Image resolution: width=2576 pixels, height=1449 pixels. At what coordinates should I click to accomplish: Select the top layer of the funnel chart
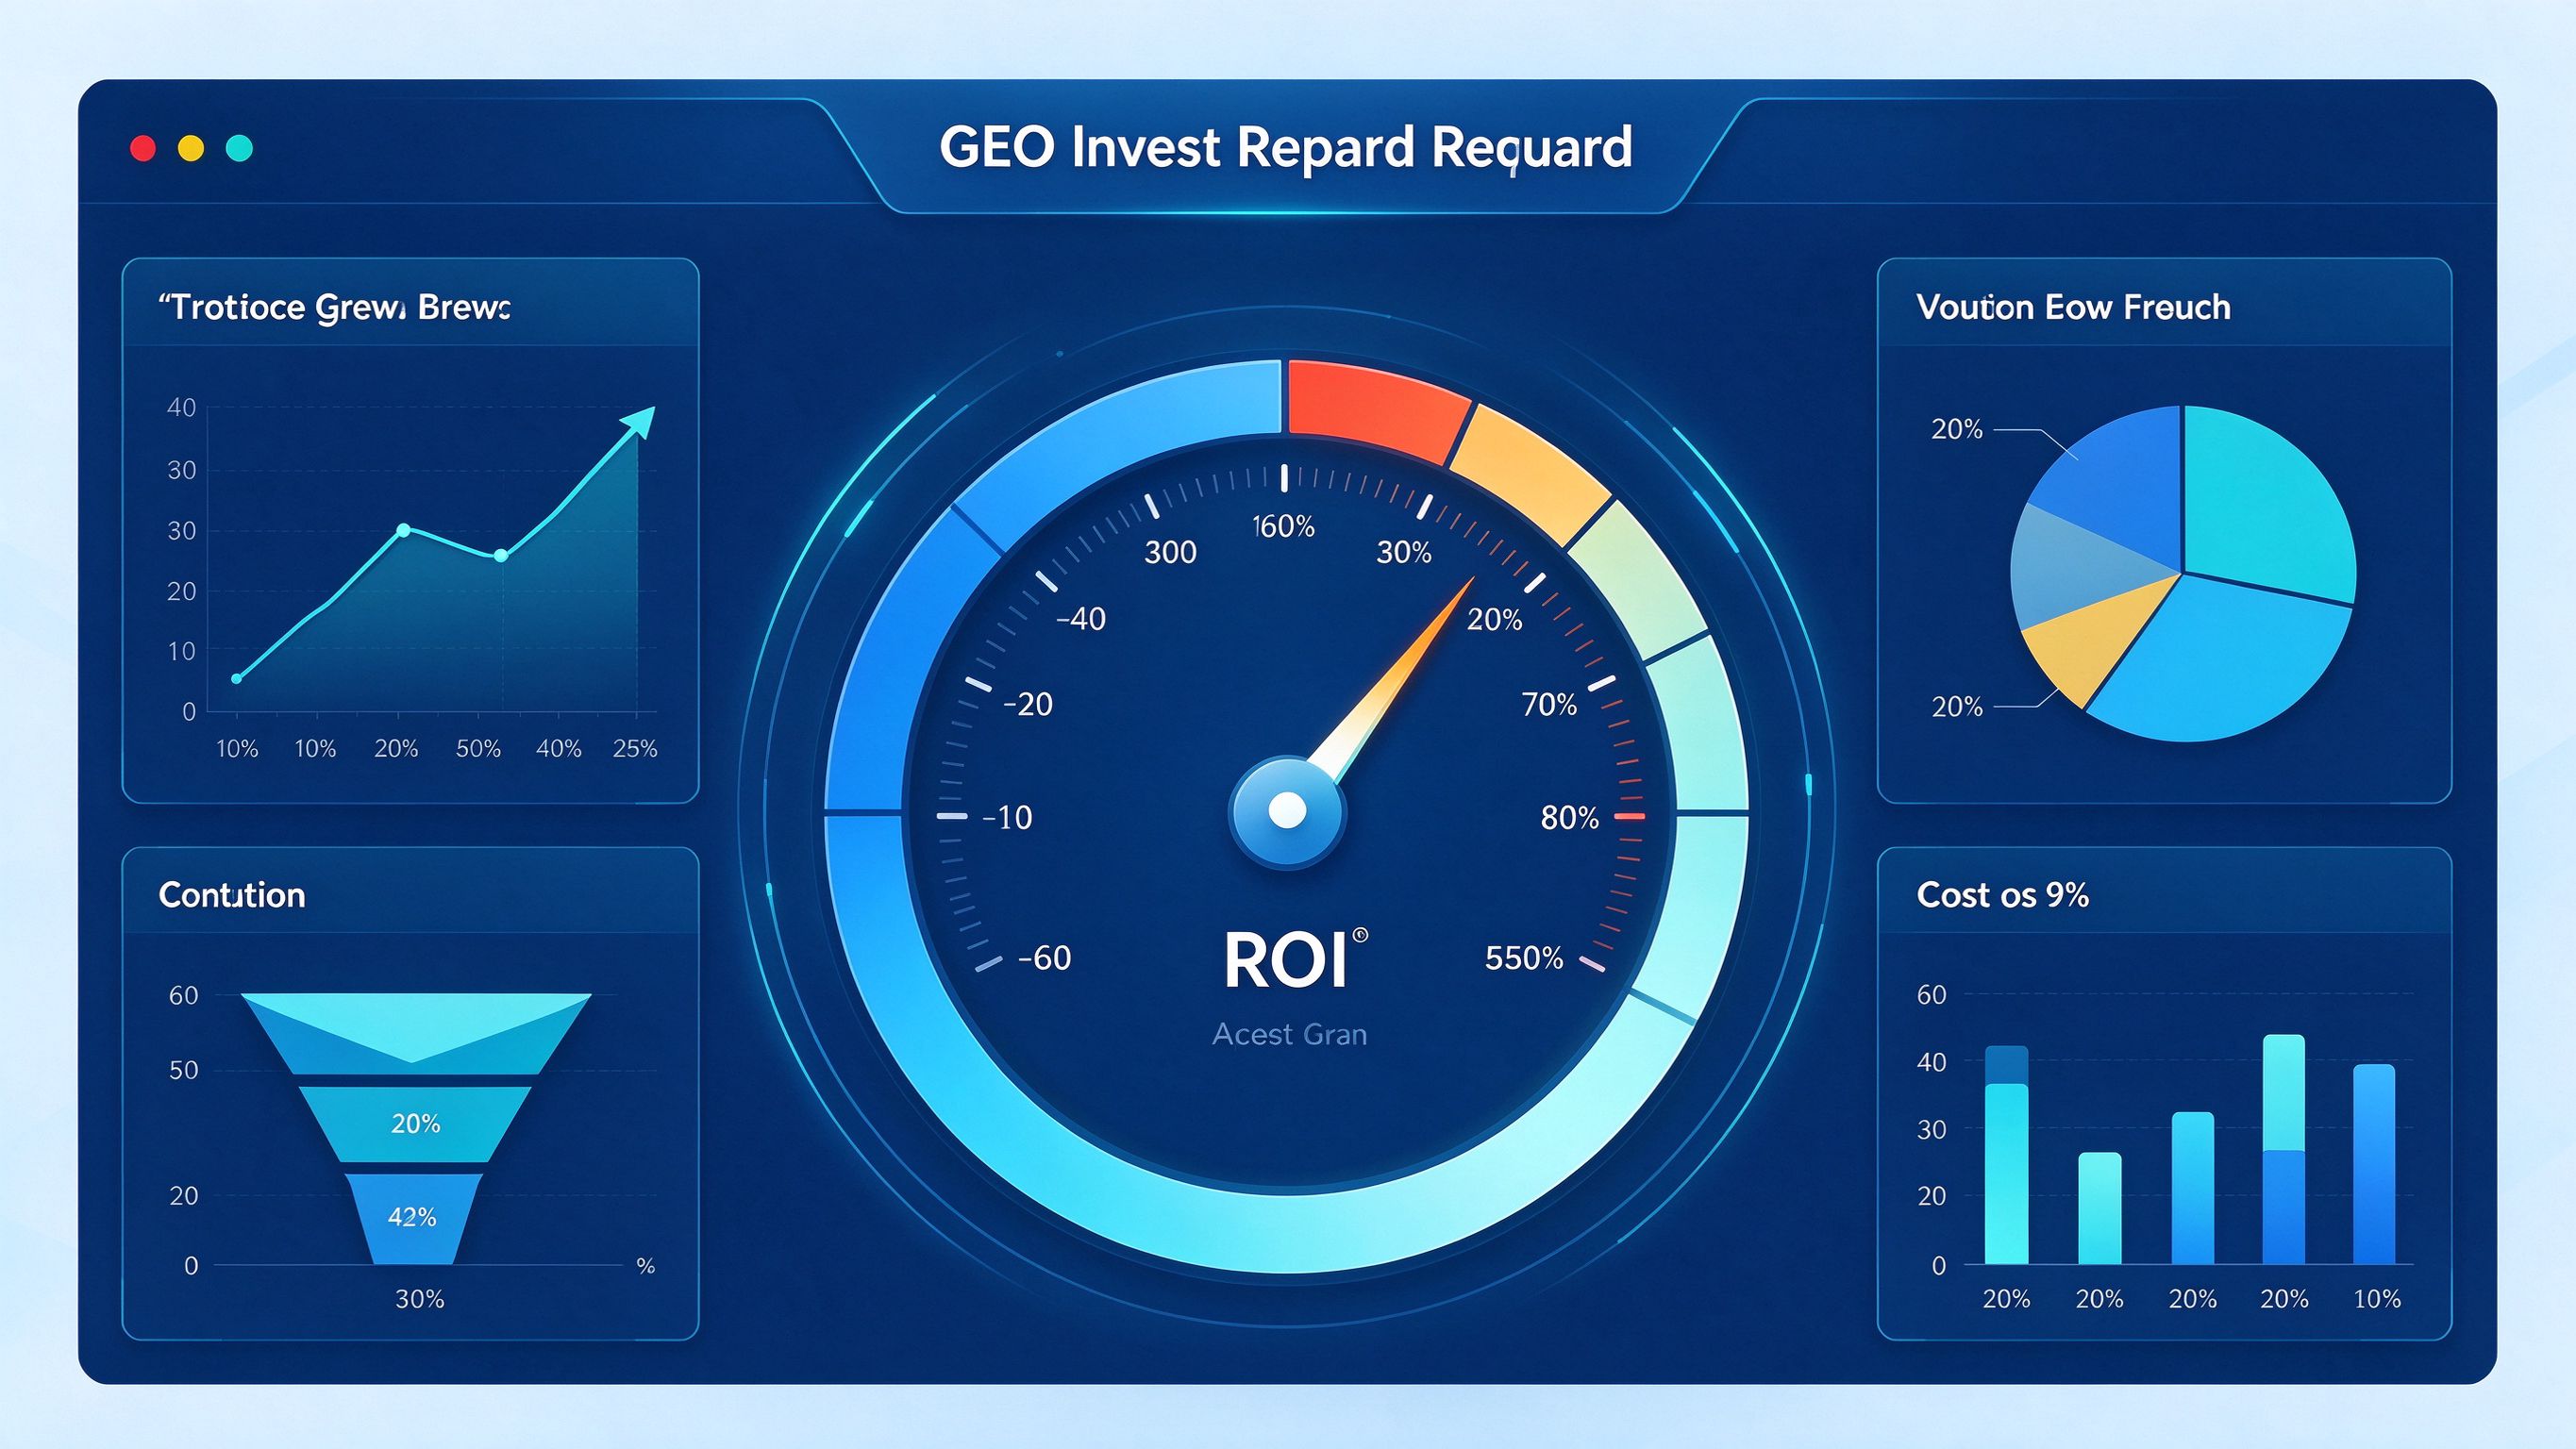[415, 1033]
